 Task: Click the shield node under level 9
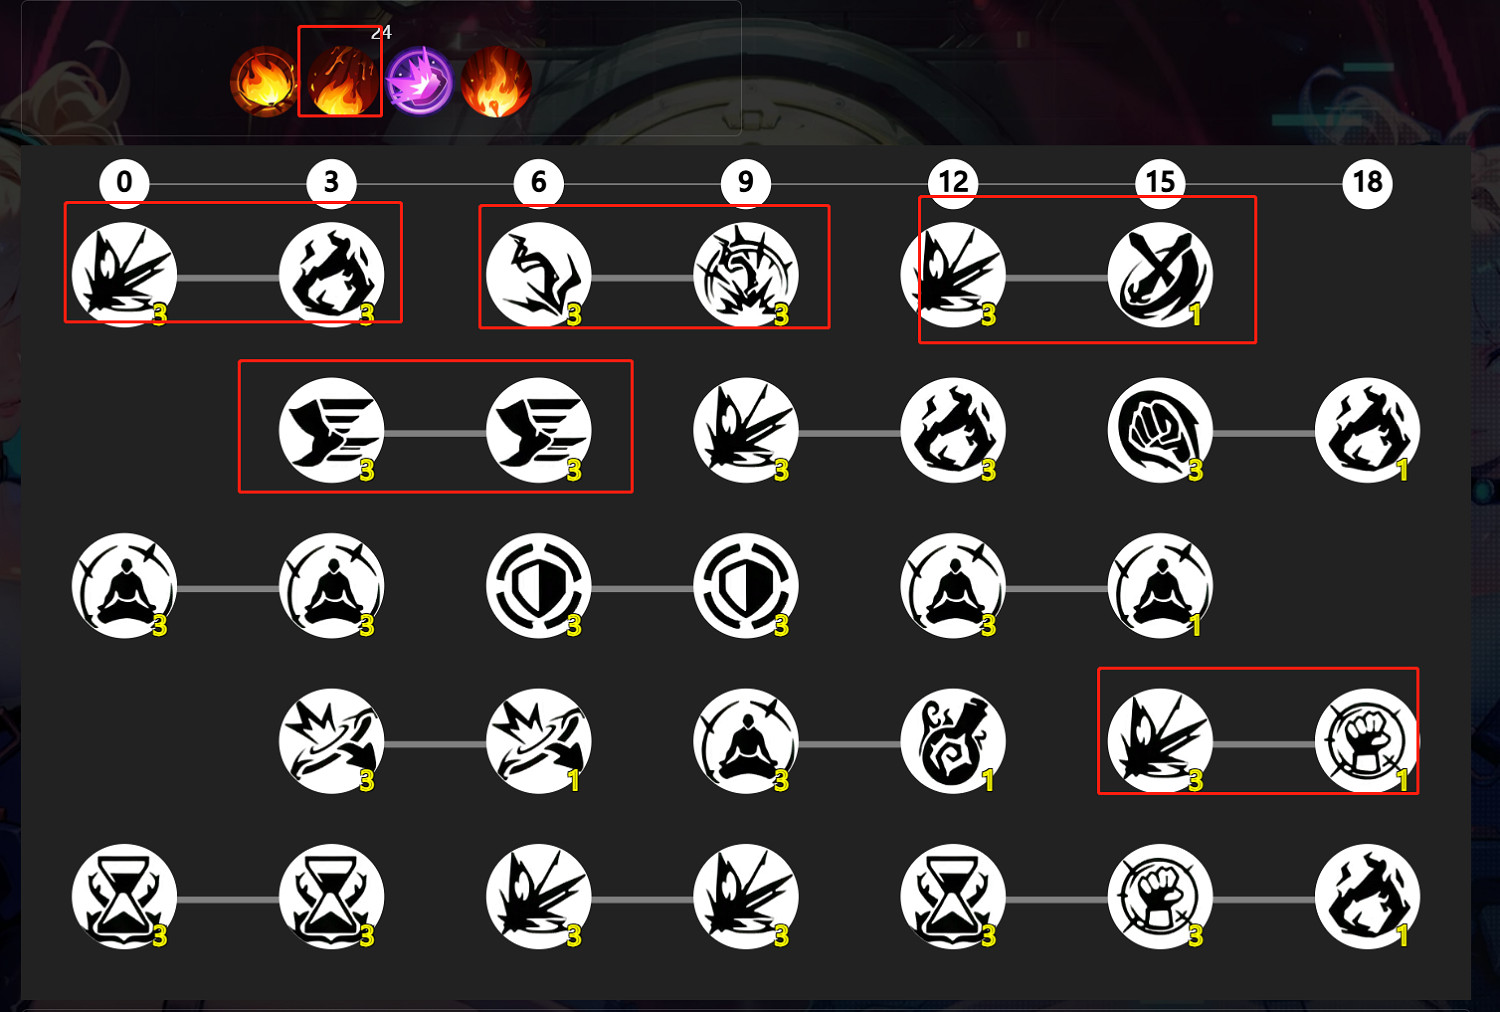[x=746, y=586]
